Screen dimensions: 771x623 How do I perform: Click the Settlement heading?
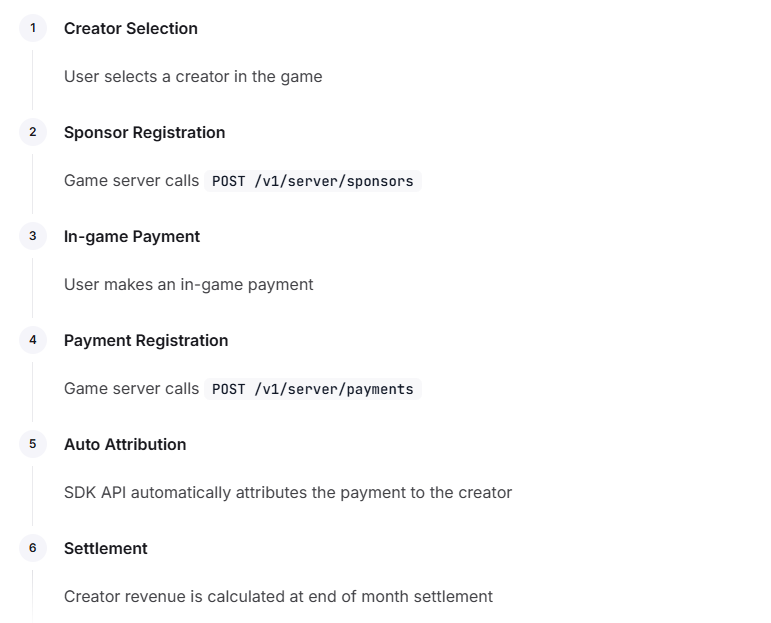106,548
